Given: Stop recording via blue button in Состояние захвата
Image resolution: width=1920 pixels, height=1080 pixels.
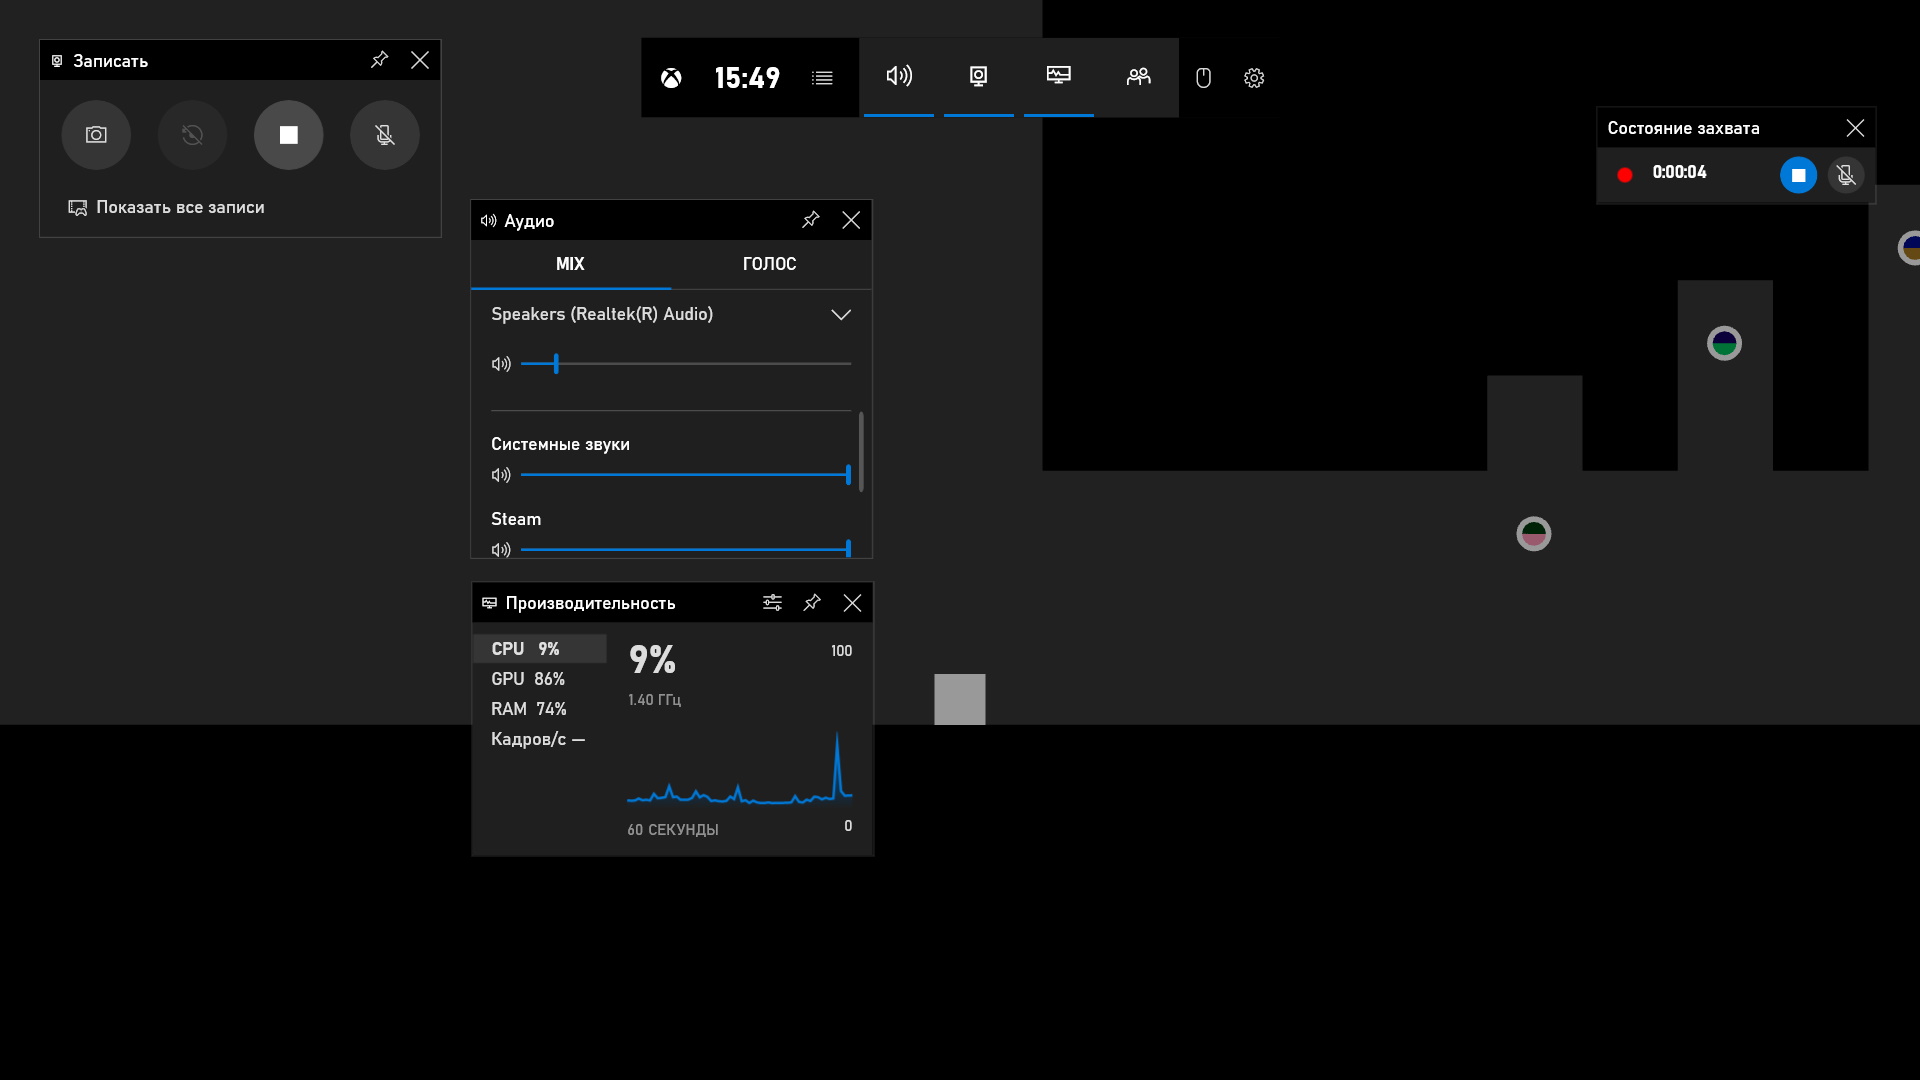Looking at the screenshot, I should pyautogui.click(x=1798, y=175).
